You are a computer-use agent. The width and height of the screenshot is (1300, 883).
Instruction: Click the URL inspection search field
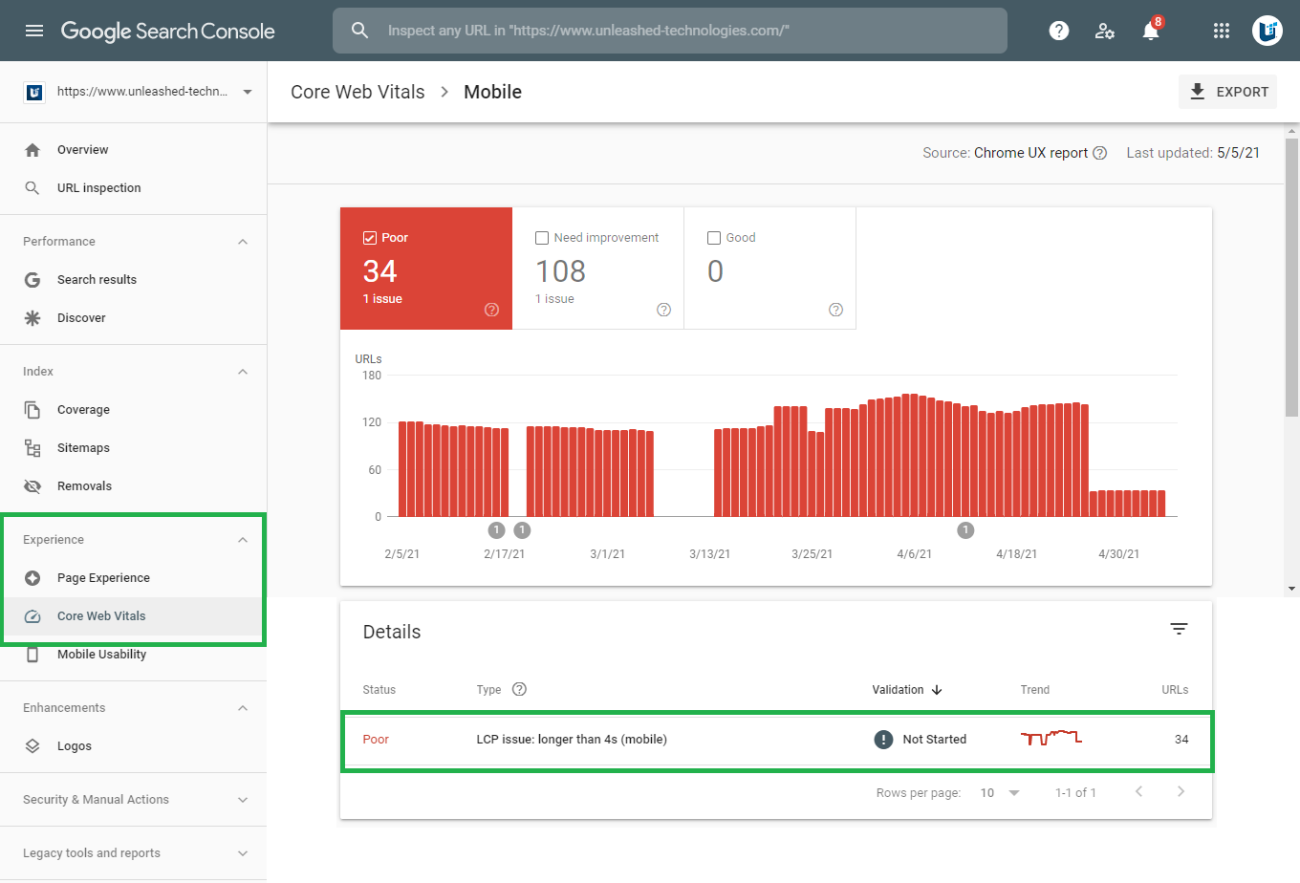pos(670,31)
